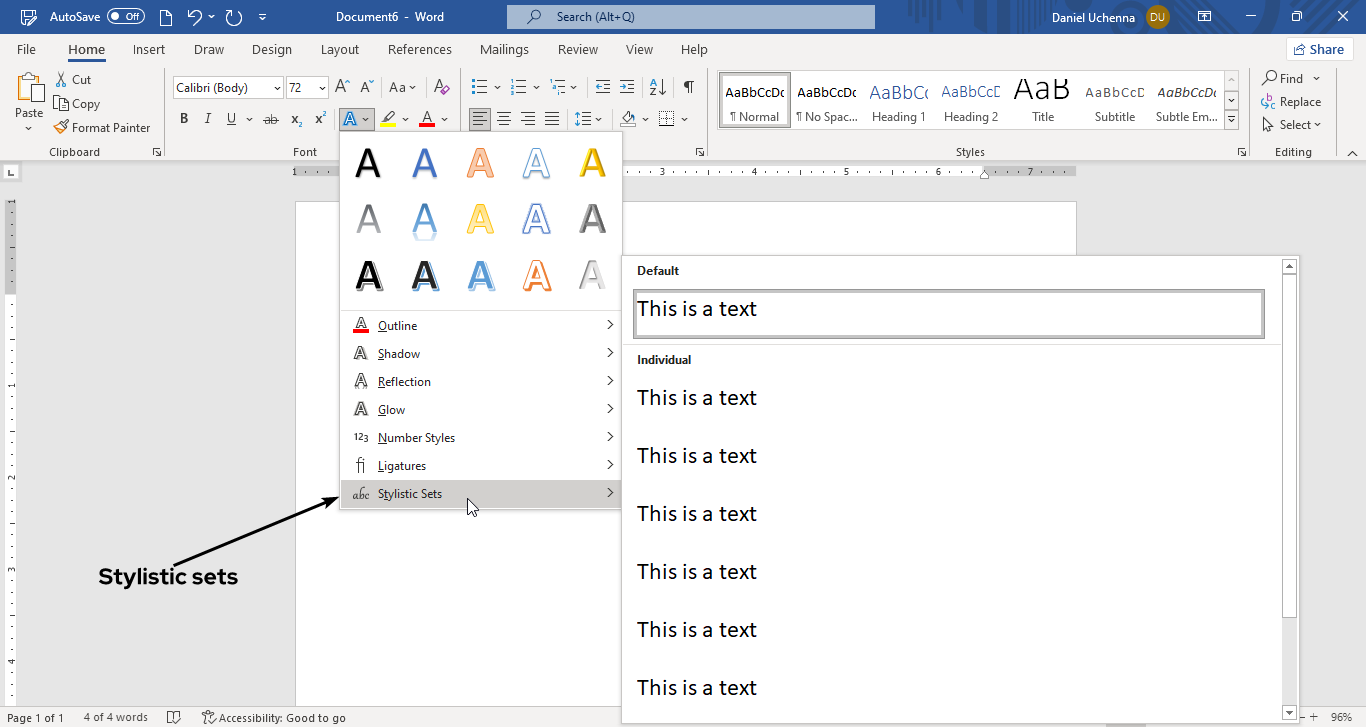Image resolution: width=1366 pixels, height=727 pixels.
Task: Toggle the AutoSave switch
Action: point(125,17)
